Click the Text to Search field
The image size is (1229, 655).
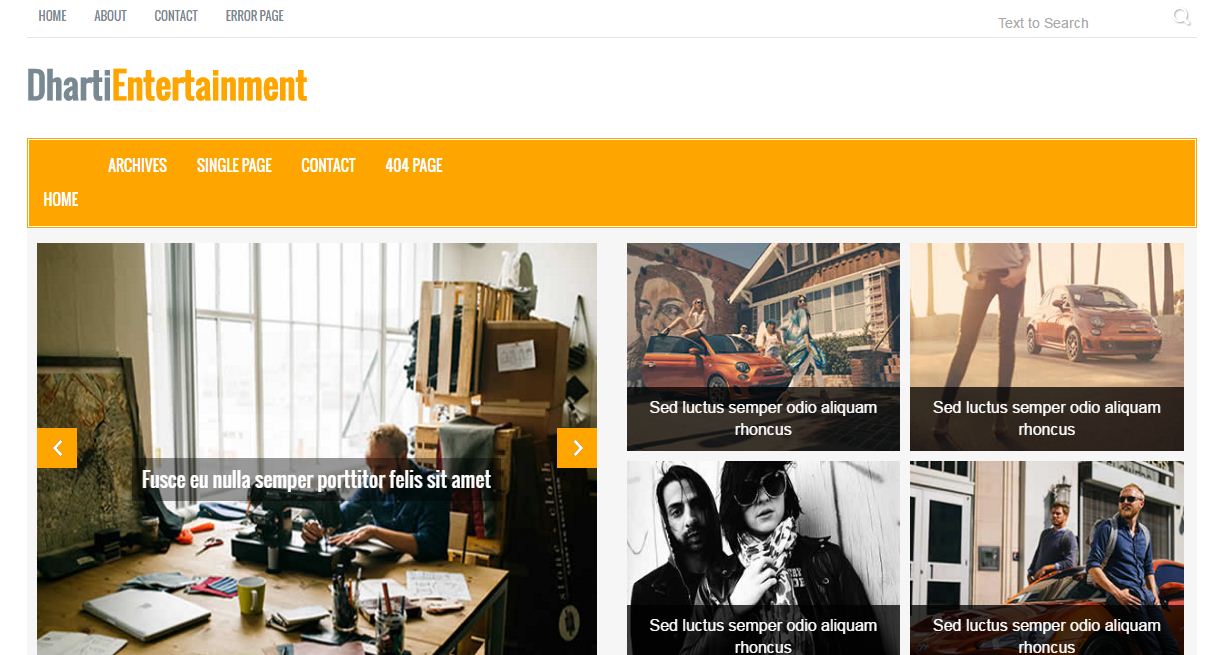tap(1080, 23)
